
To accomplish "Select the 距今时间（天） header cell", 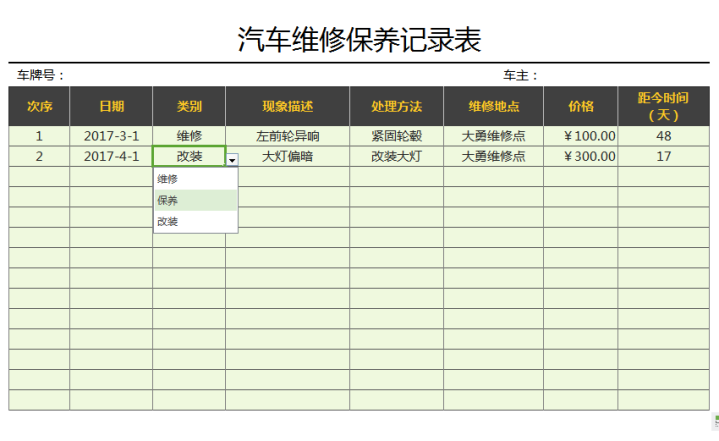I will pyautogui.click(x=663, y=106).
